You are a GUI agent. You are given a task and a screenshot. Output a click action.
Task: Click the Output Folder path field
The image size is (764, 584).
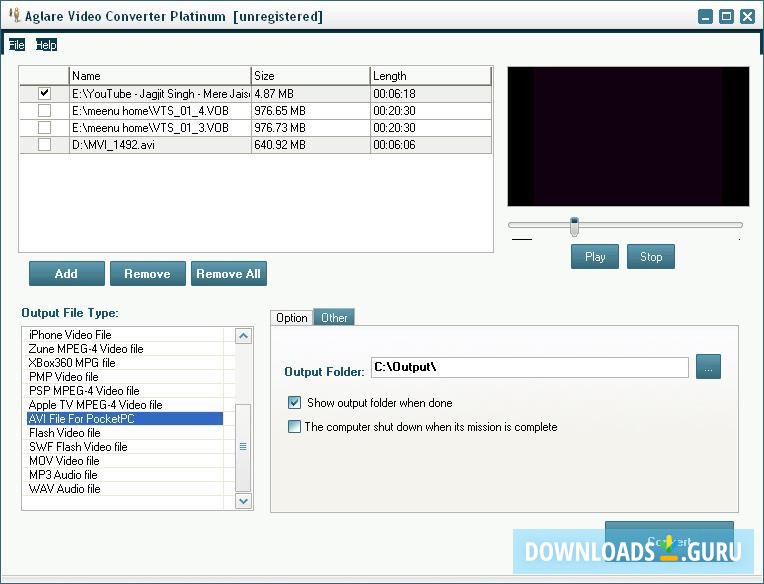click(530, 367)
